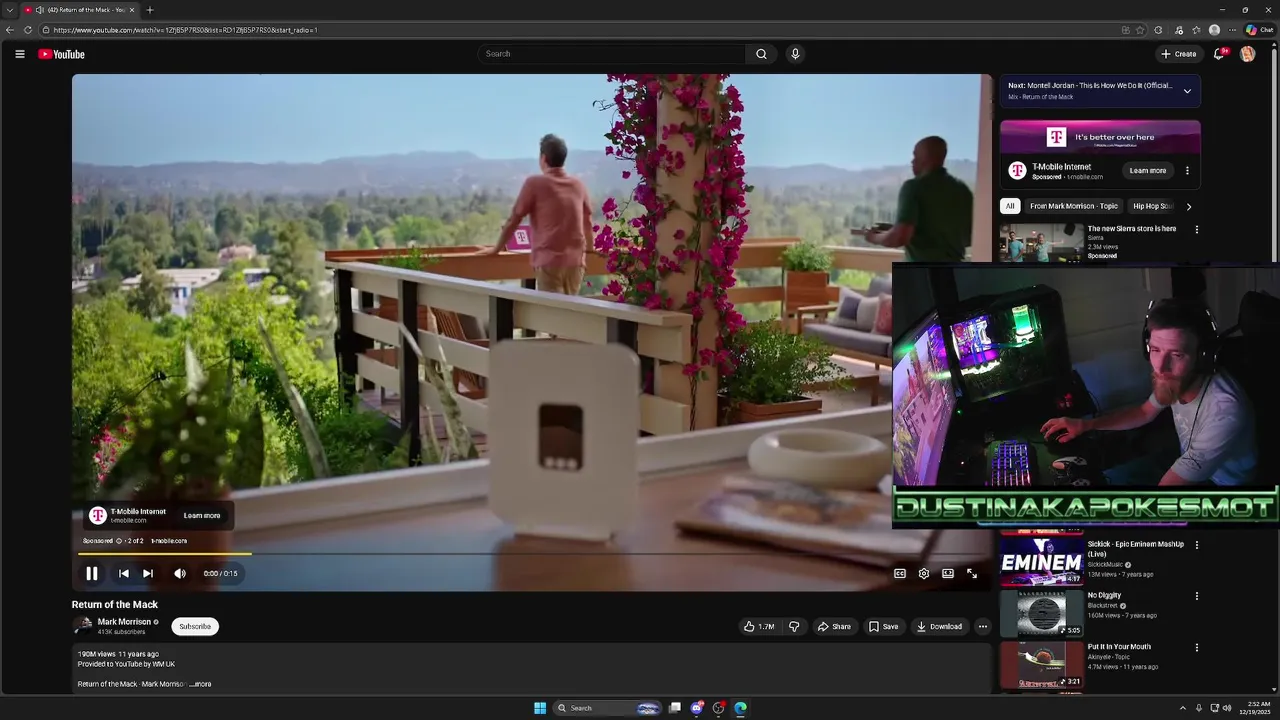The image size is (1280, 720).
Task: Open the Put It In Your Mouth thumbnail
Action: [1042, 665]
